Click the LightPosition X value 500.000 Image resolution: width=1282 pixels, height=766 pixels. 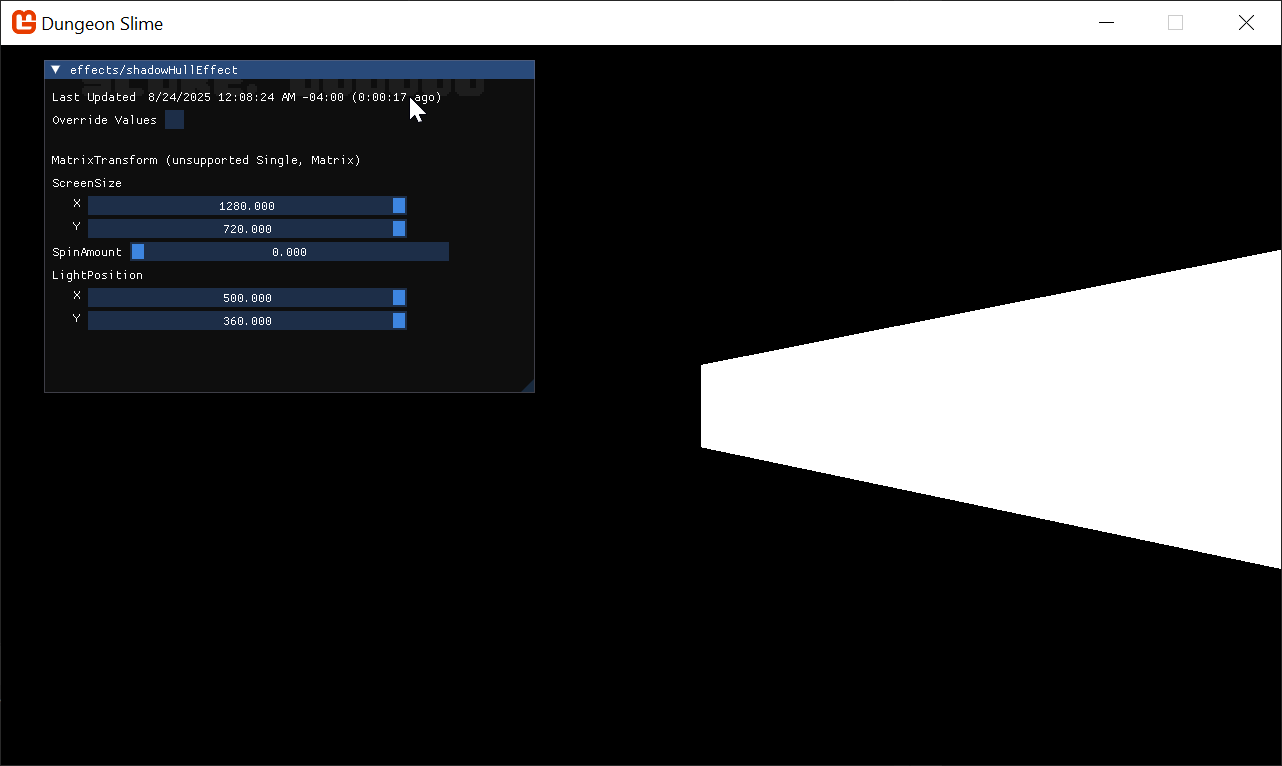coord(246,298)
